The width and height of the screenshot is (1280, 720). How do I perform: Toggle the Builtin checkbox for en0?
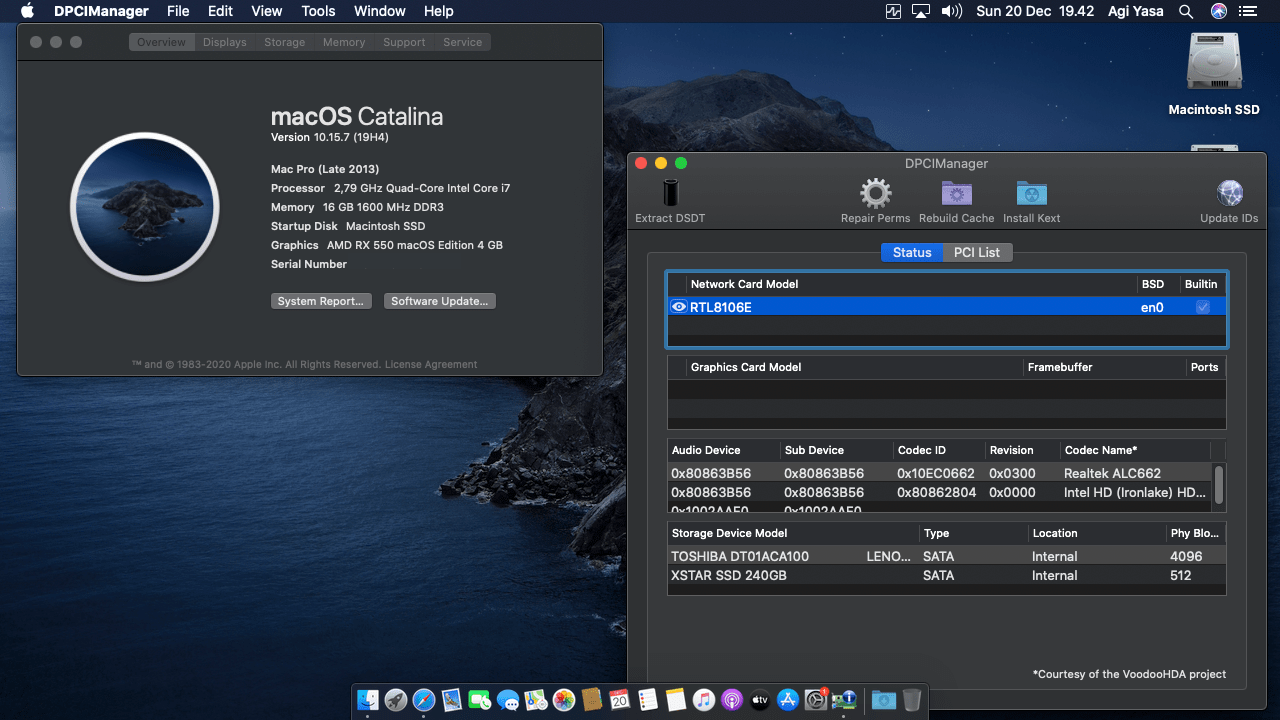point(1203,307)
